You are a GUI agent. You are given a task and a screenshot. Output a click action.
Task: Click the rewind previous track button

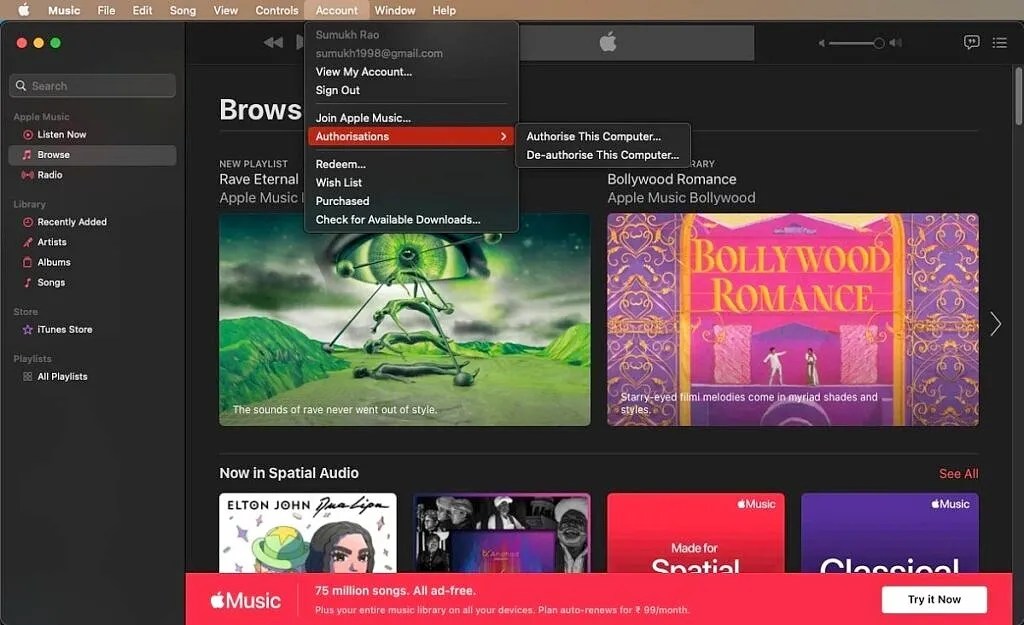point(273,42)
